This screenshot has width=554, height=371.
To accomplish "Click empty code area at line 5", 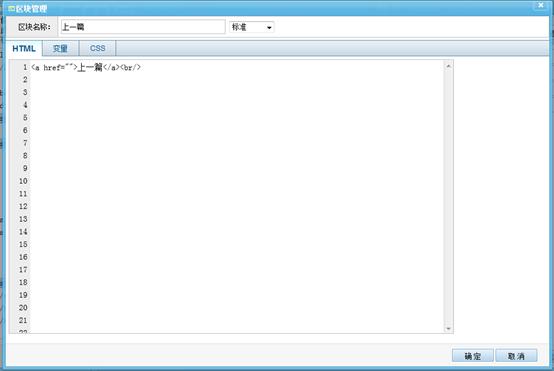I will click(237, 118).
